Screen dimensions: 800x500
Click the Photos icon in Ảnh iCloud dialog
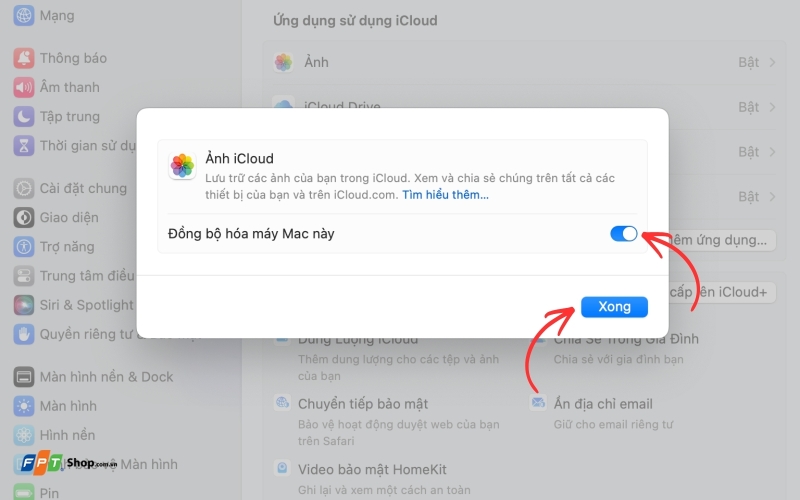click(x=182, y=166)
